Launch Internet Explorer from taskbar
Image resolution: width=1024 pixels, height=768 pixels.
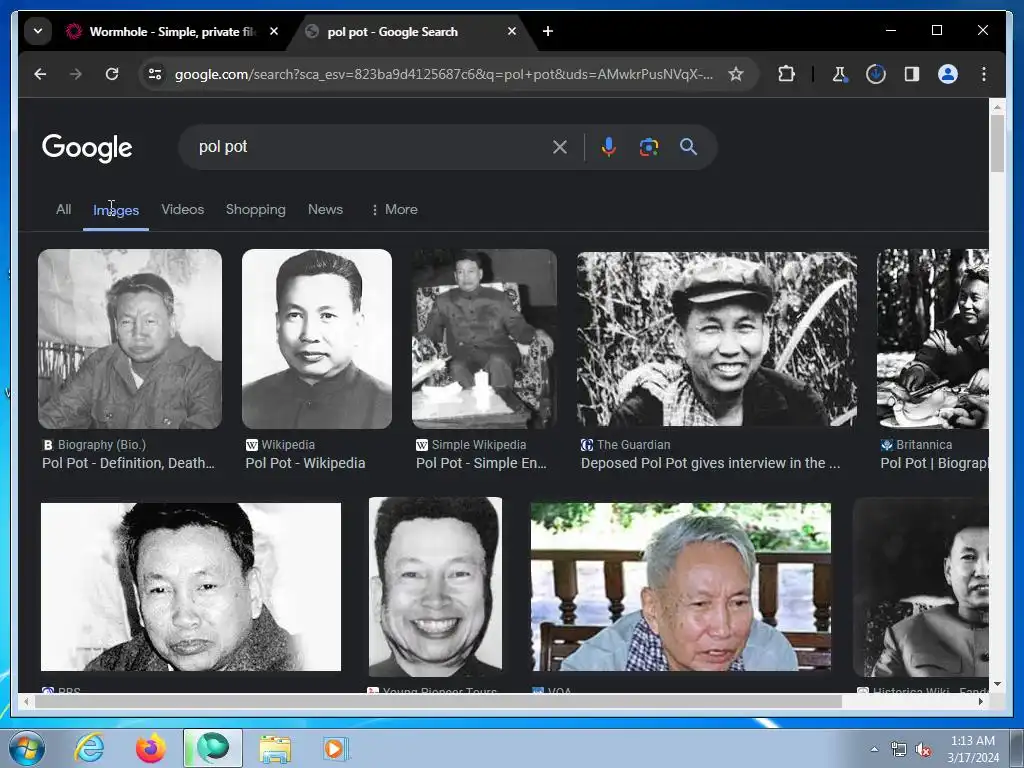click(x=89, y=748)
